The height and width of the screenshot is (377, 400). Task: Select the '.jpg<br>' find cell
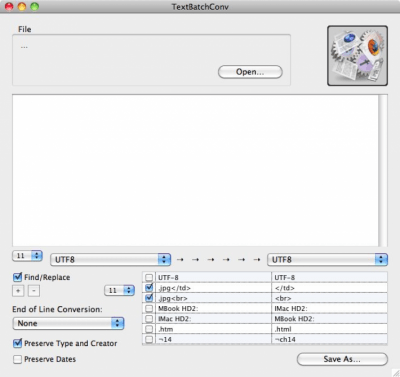pos(214,298)
